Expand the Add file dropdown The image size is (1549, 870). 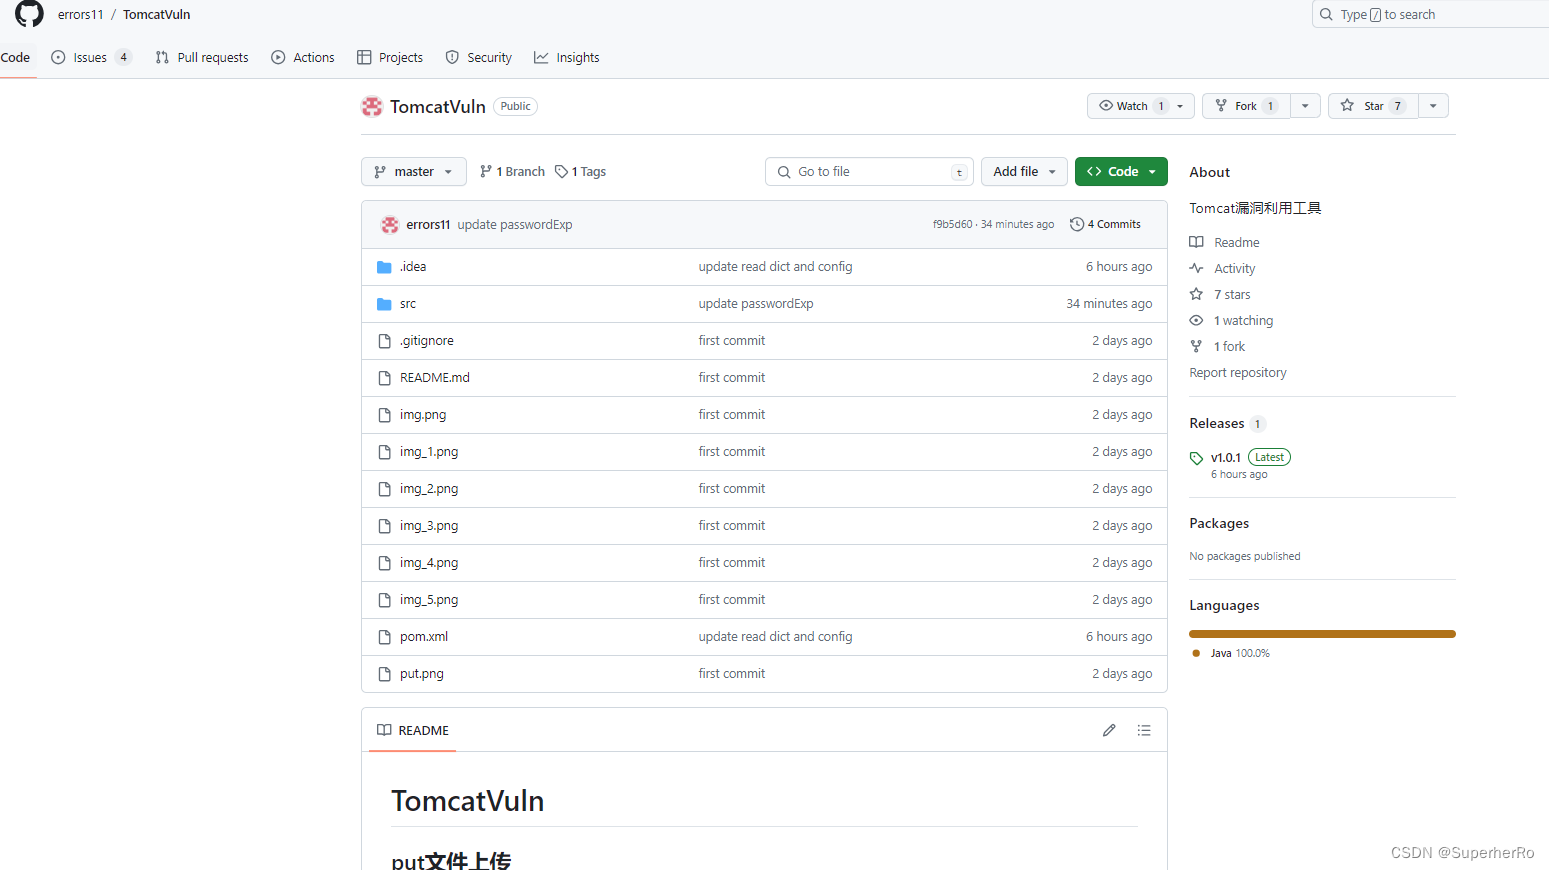1023,171
